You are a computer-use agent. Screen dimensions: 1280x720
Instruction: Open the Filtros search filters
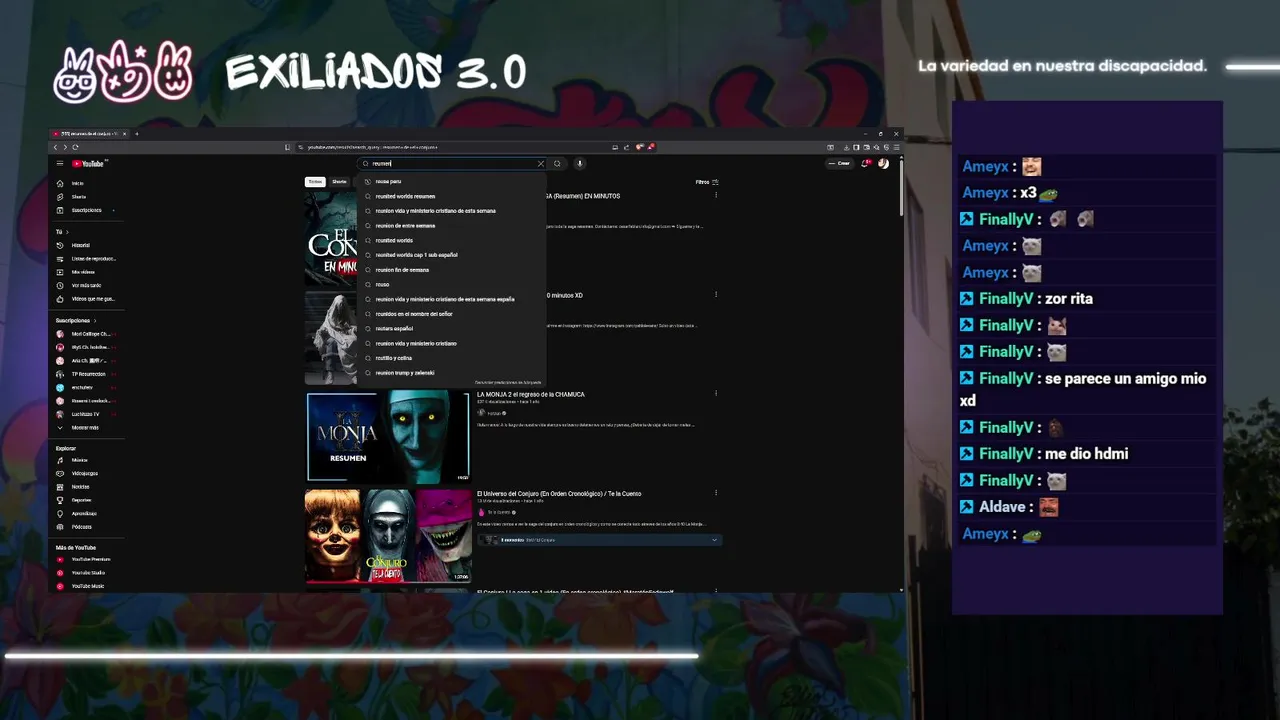coord(707,182)
